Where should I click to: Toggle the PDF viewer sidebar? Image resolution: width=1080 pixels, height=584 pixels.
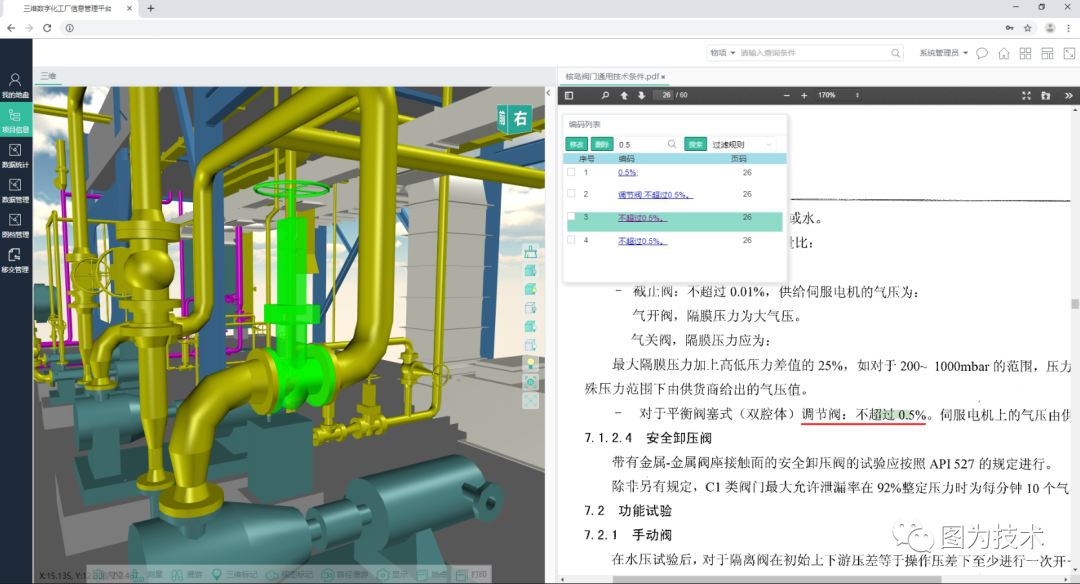pos(569,96)
